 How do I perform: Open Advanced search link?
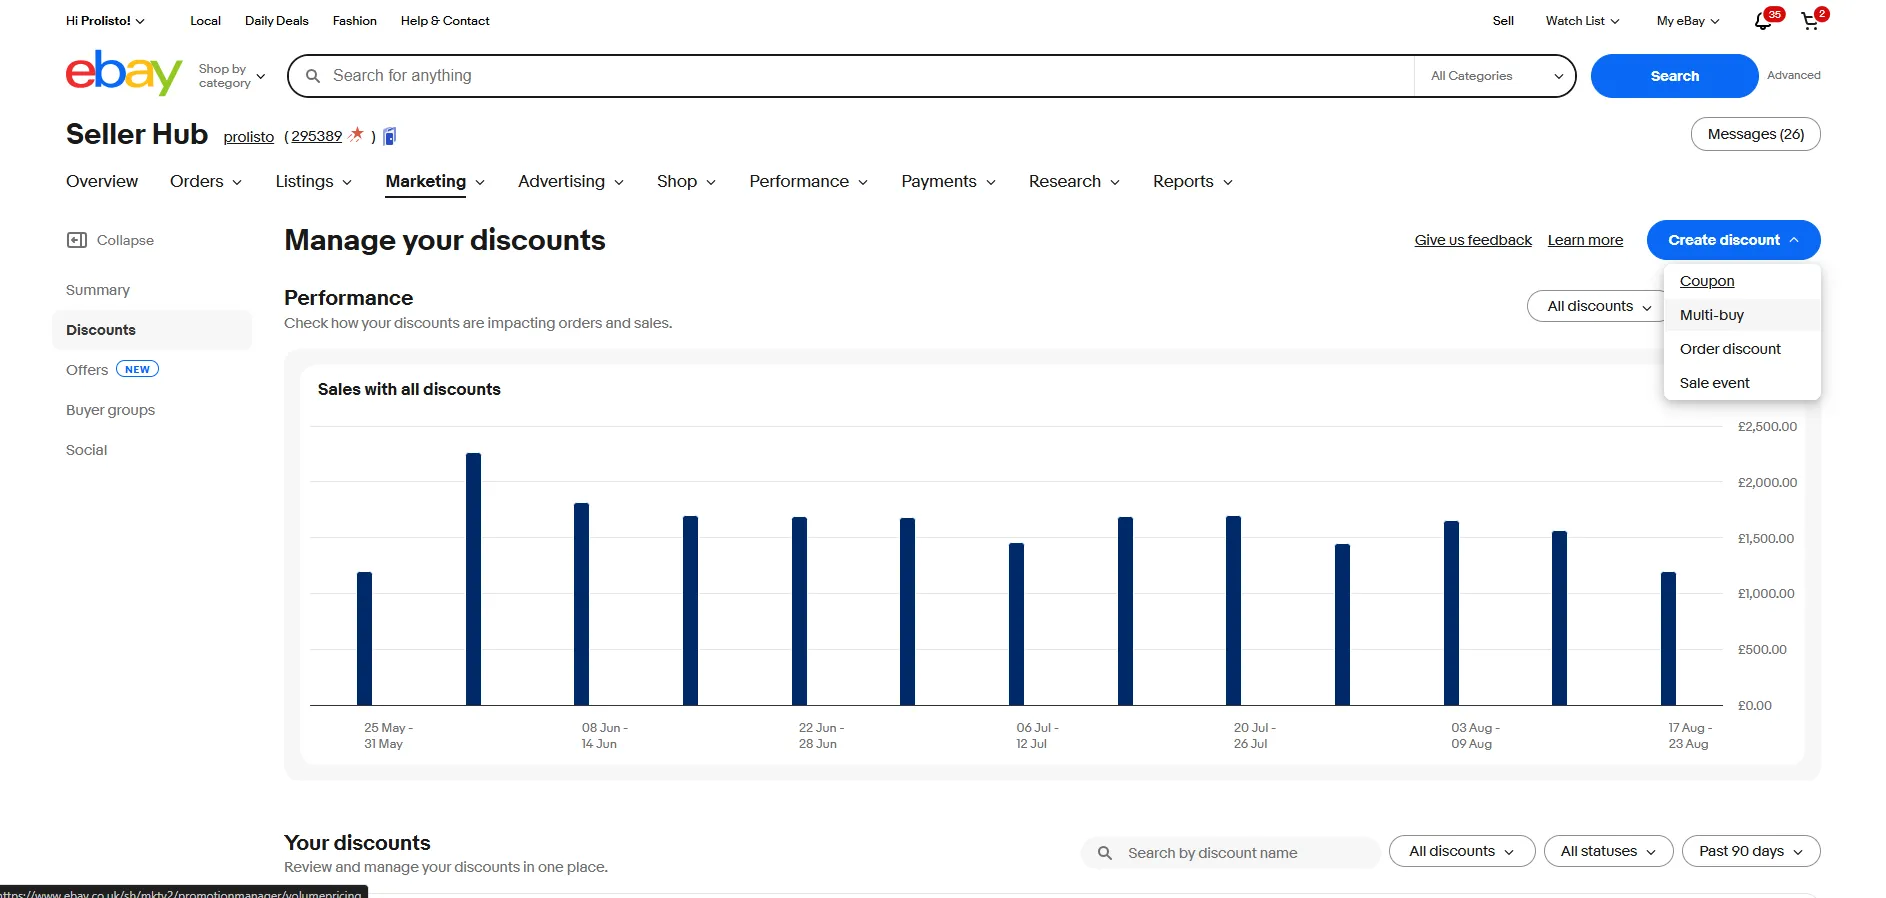[1793, 75]
